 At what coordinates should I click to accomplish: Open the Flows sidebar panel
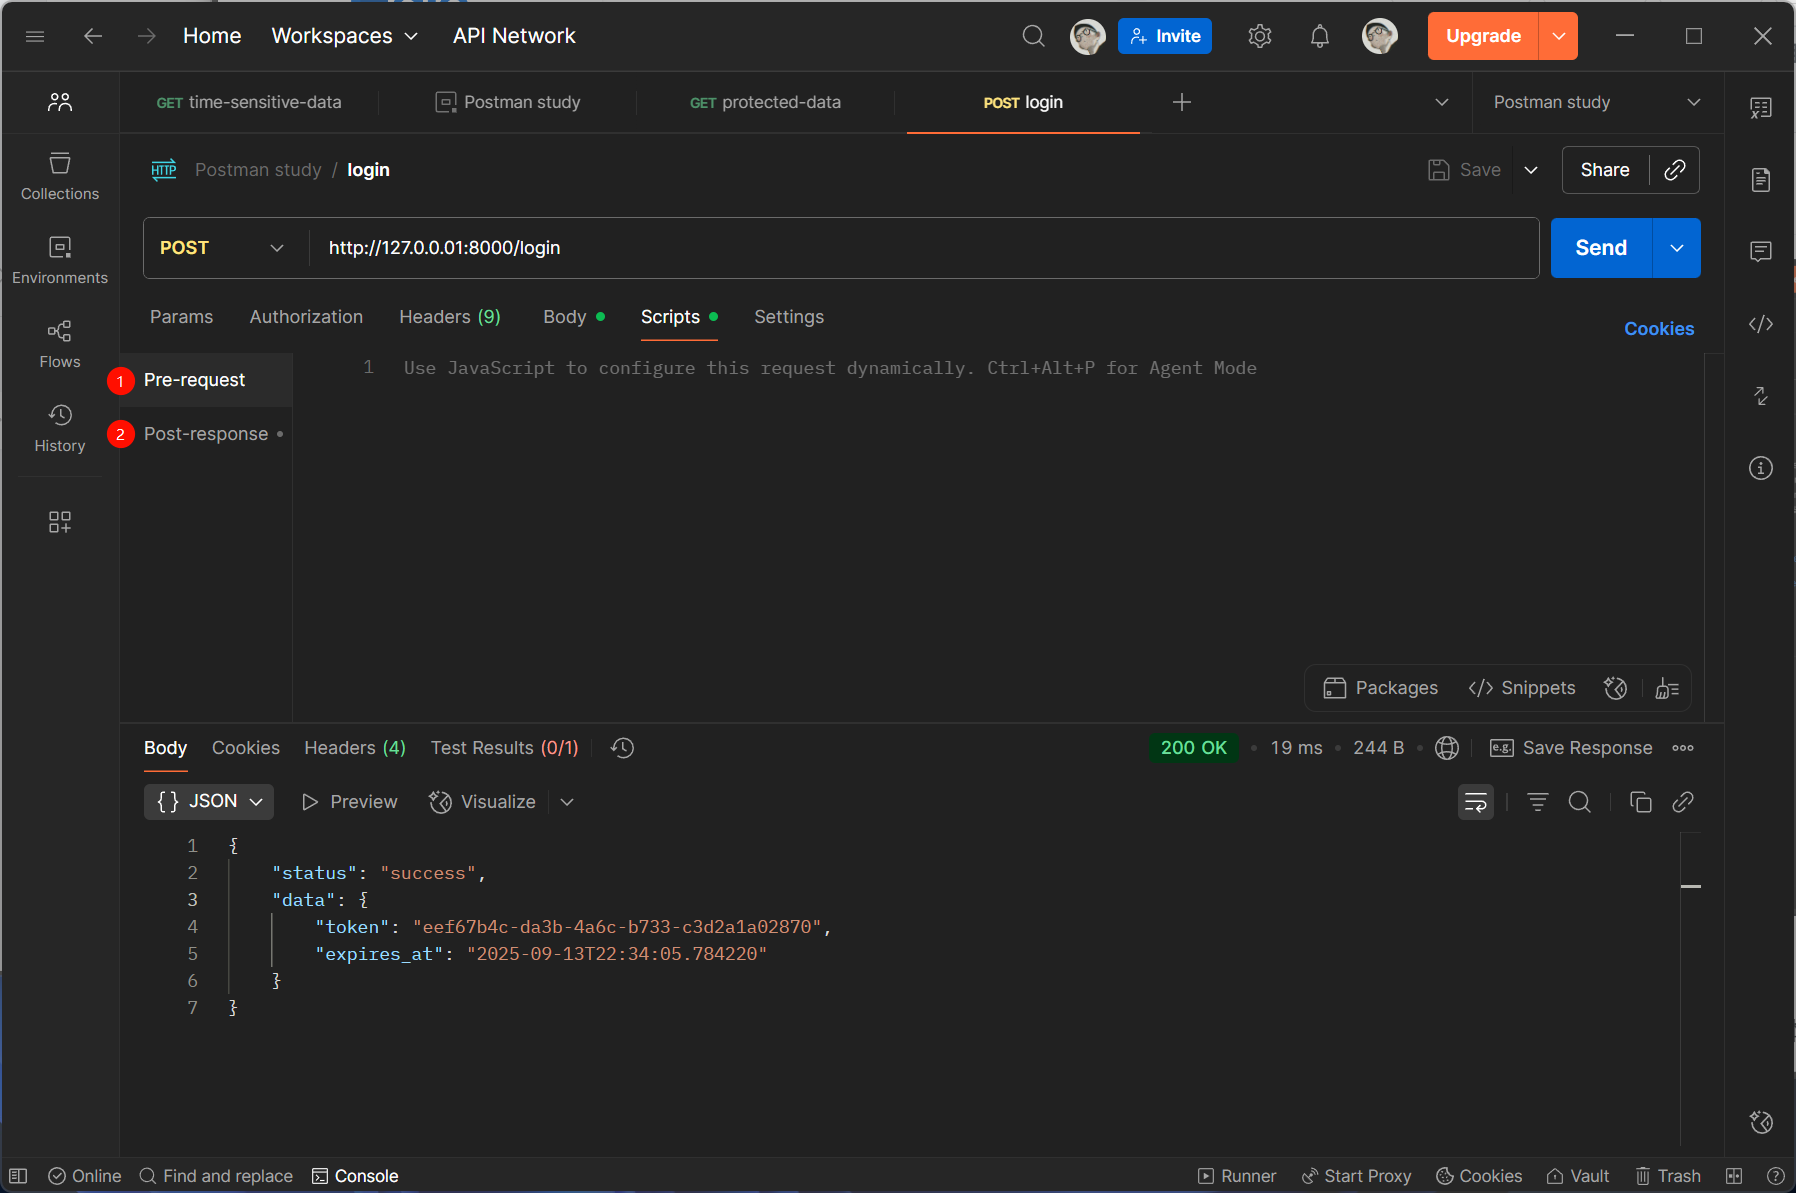pyautogui.click(x=60, y=344)
